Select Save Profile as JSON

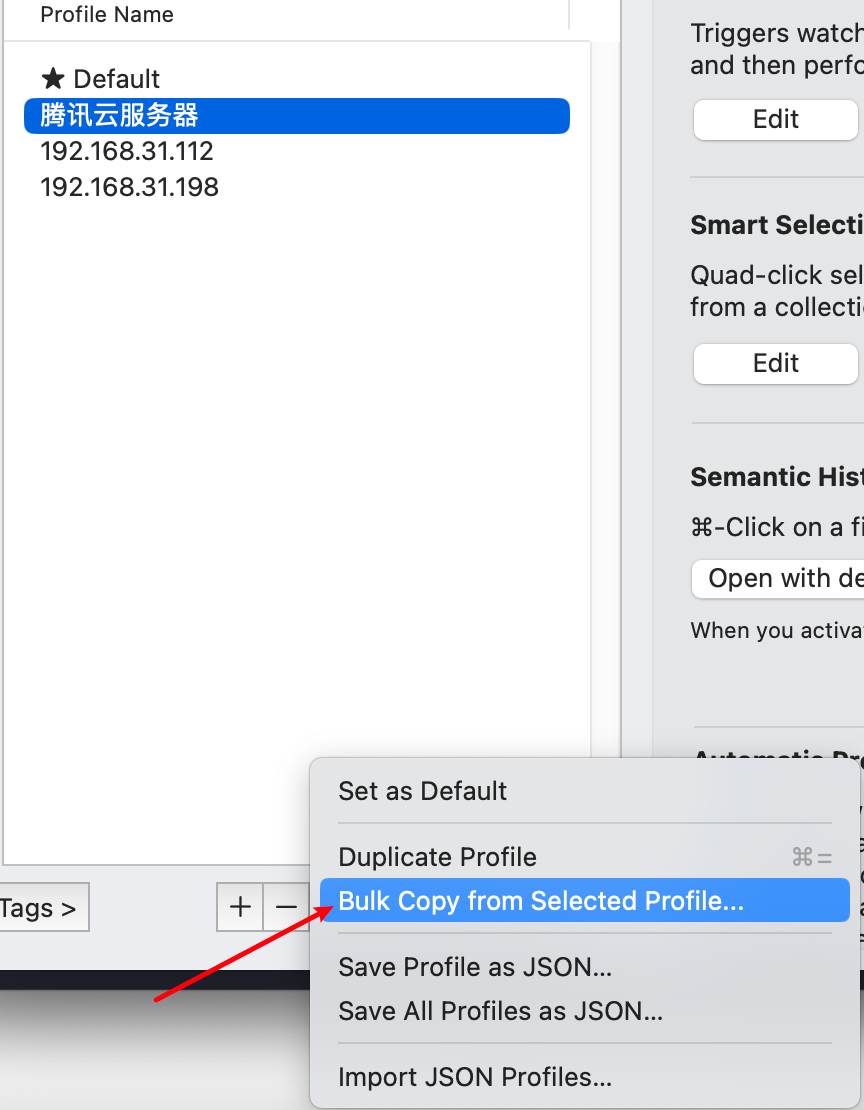click(475, 967)
